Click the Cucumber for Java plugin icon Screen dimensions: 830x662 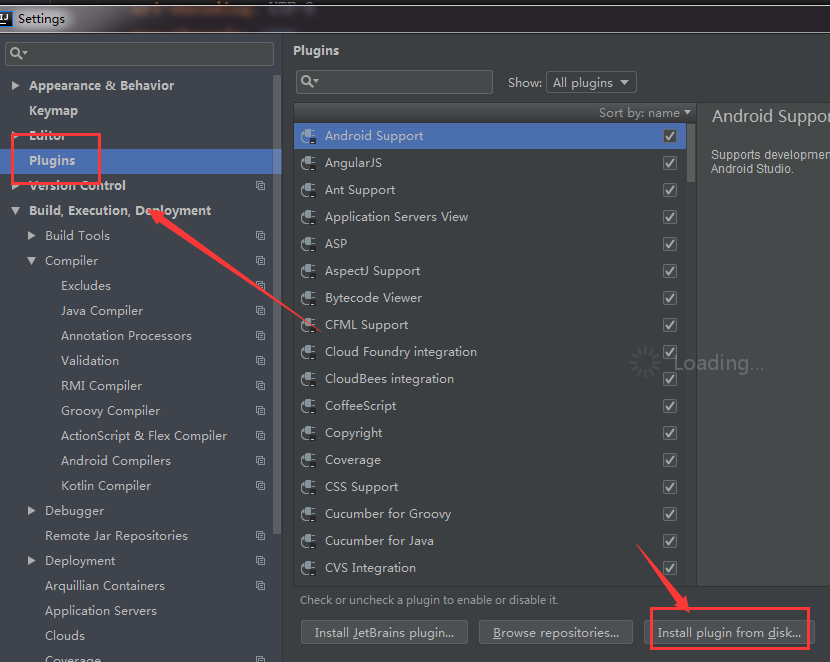tap(309, 541)
